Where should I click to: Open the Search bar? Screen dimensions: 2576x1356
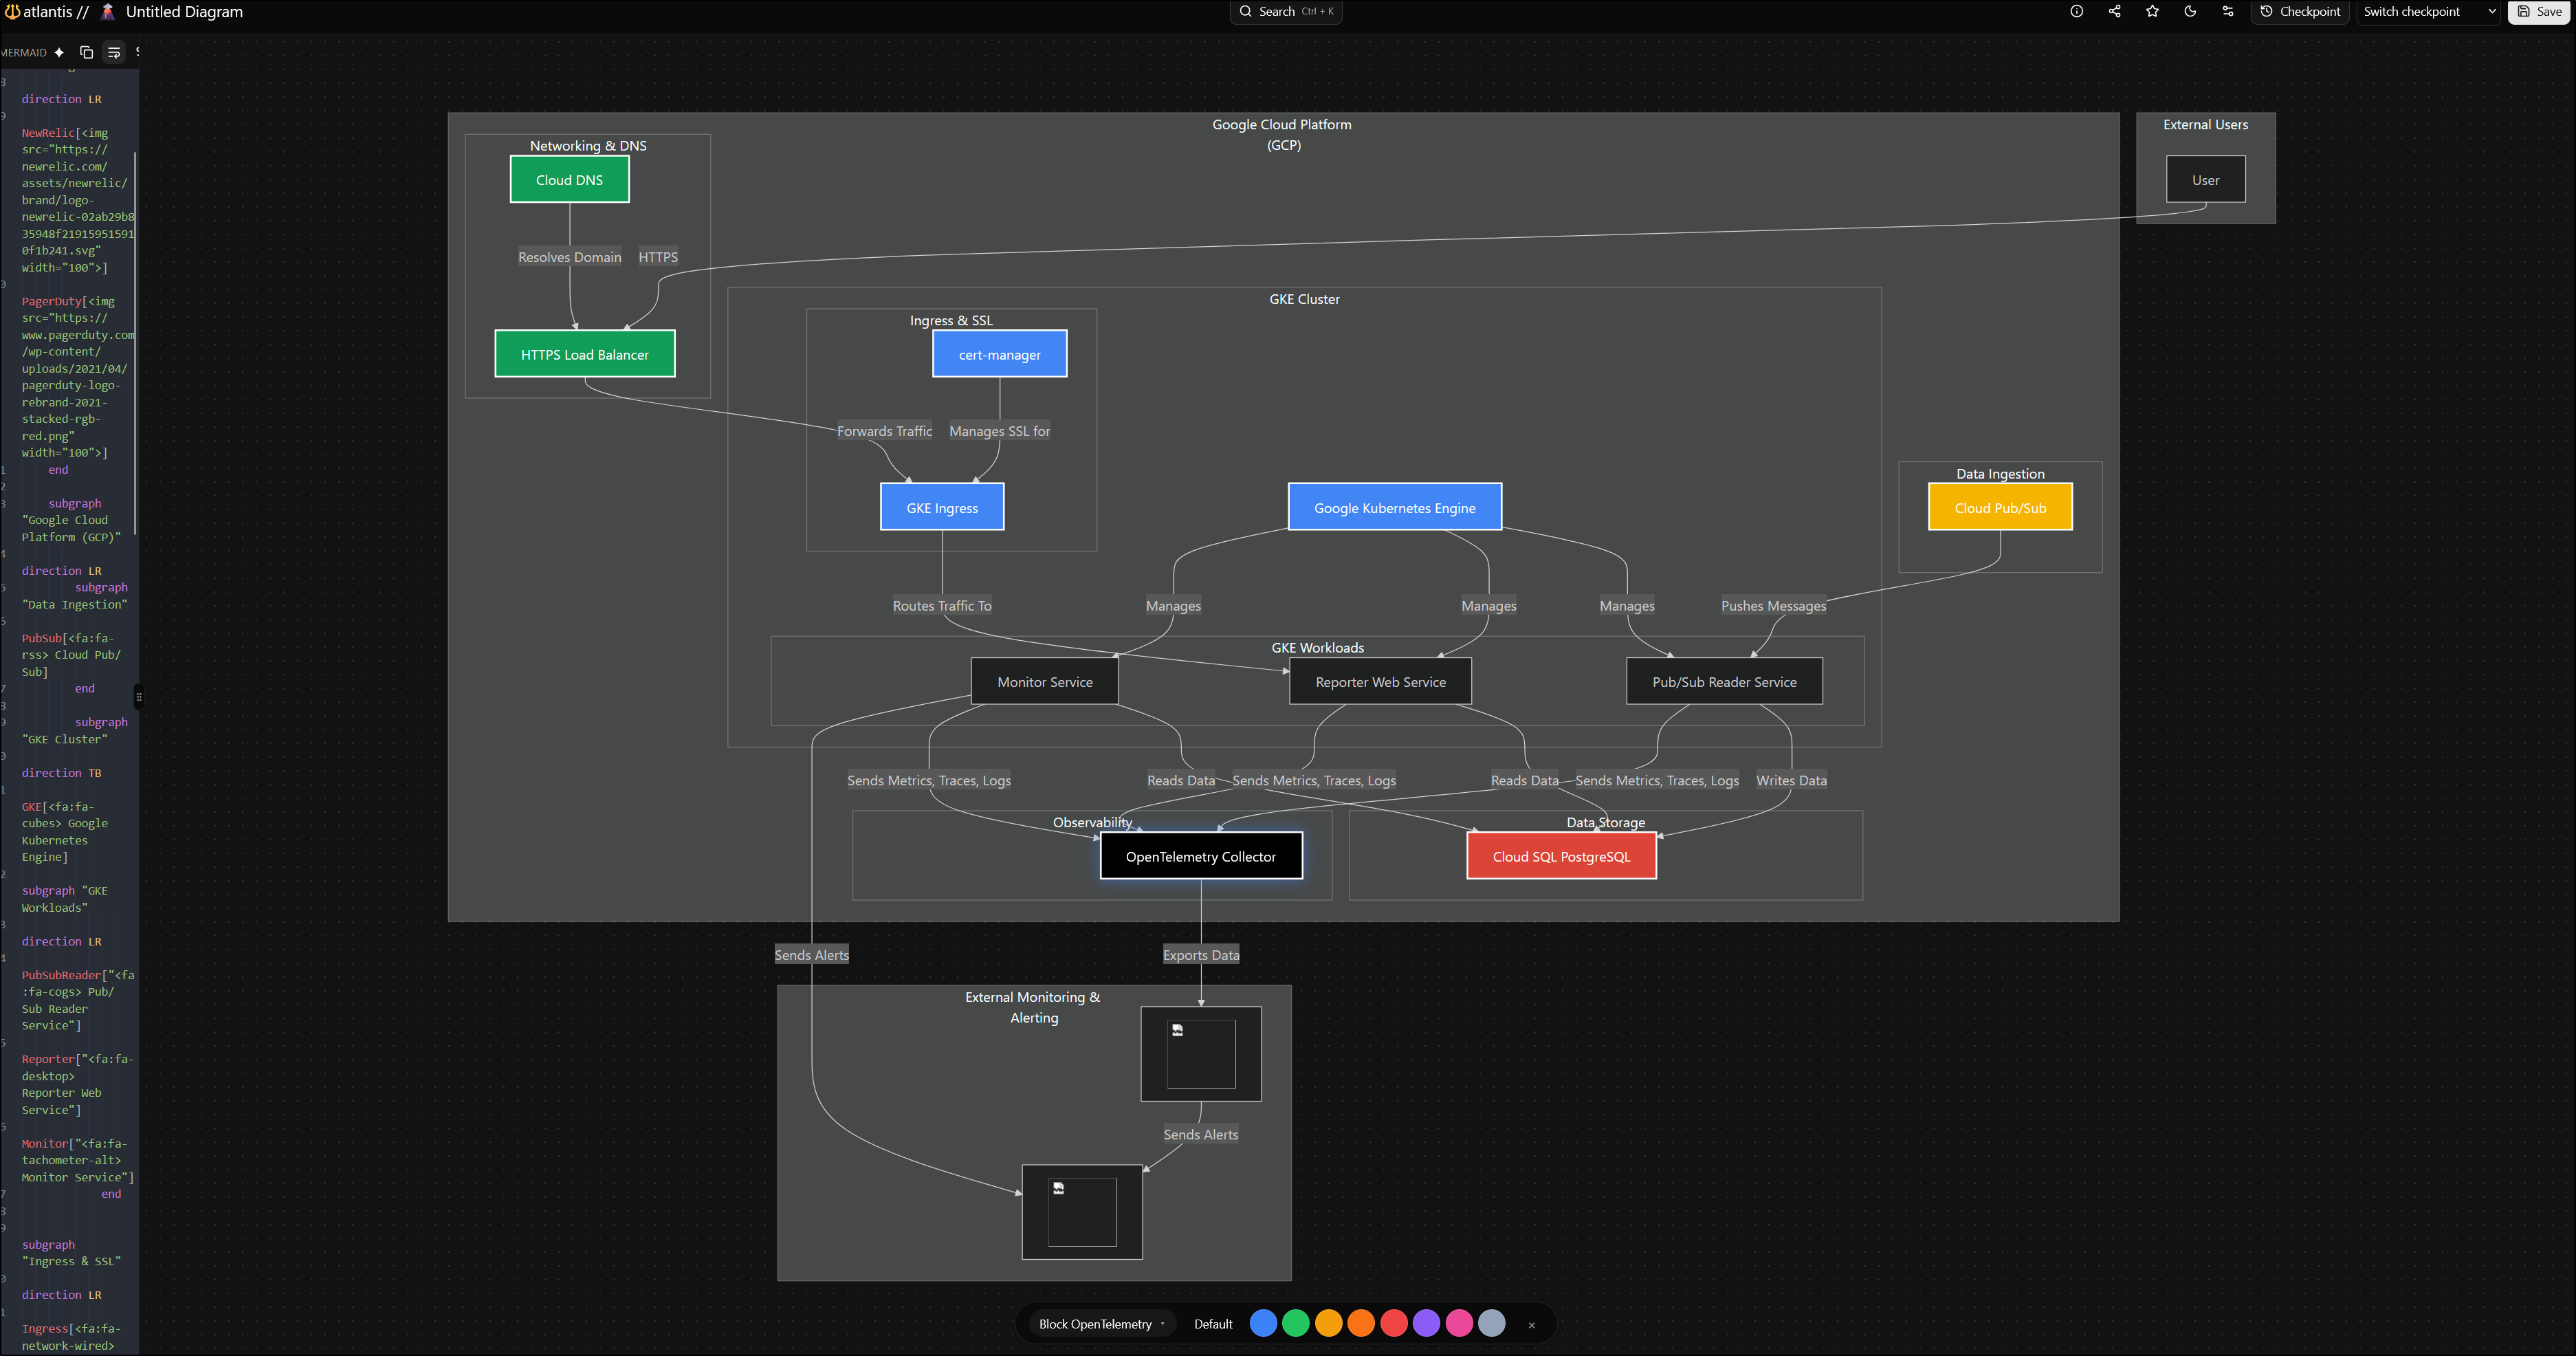[x=1285, y=12]
